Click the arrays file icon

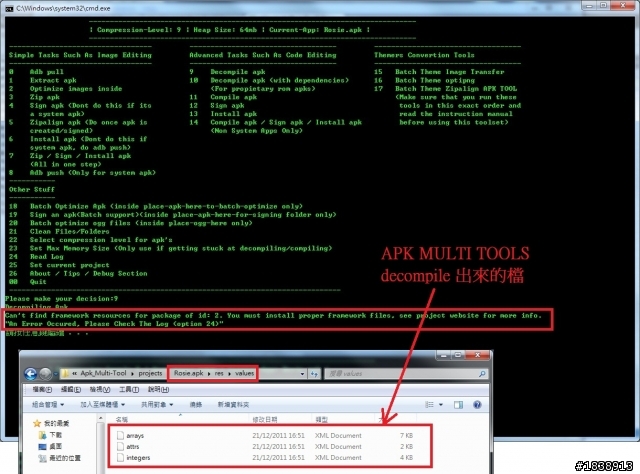coord(120,436)
